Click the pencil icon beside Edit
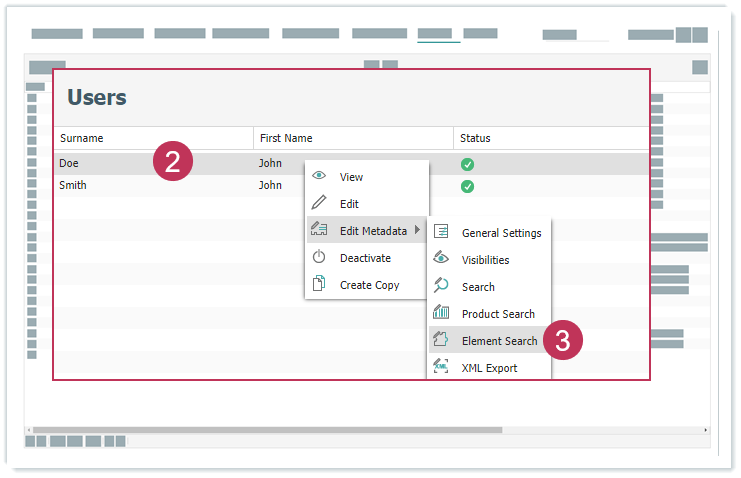Image resolution: width=741 pixels, height=478 pixels. click(x=319, y=203)
